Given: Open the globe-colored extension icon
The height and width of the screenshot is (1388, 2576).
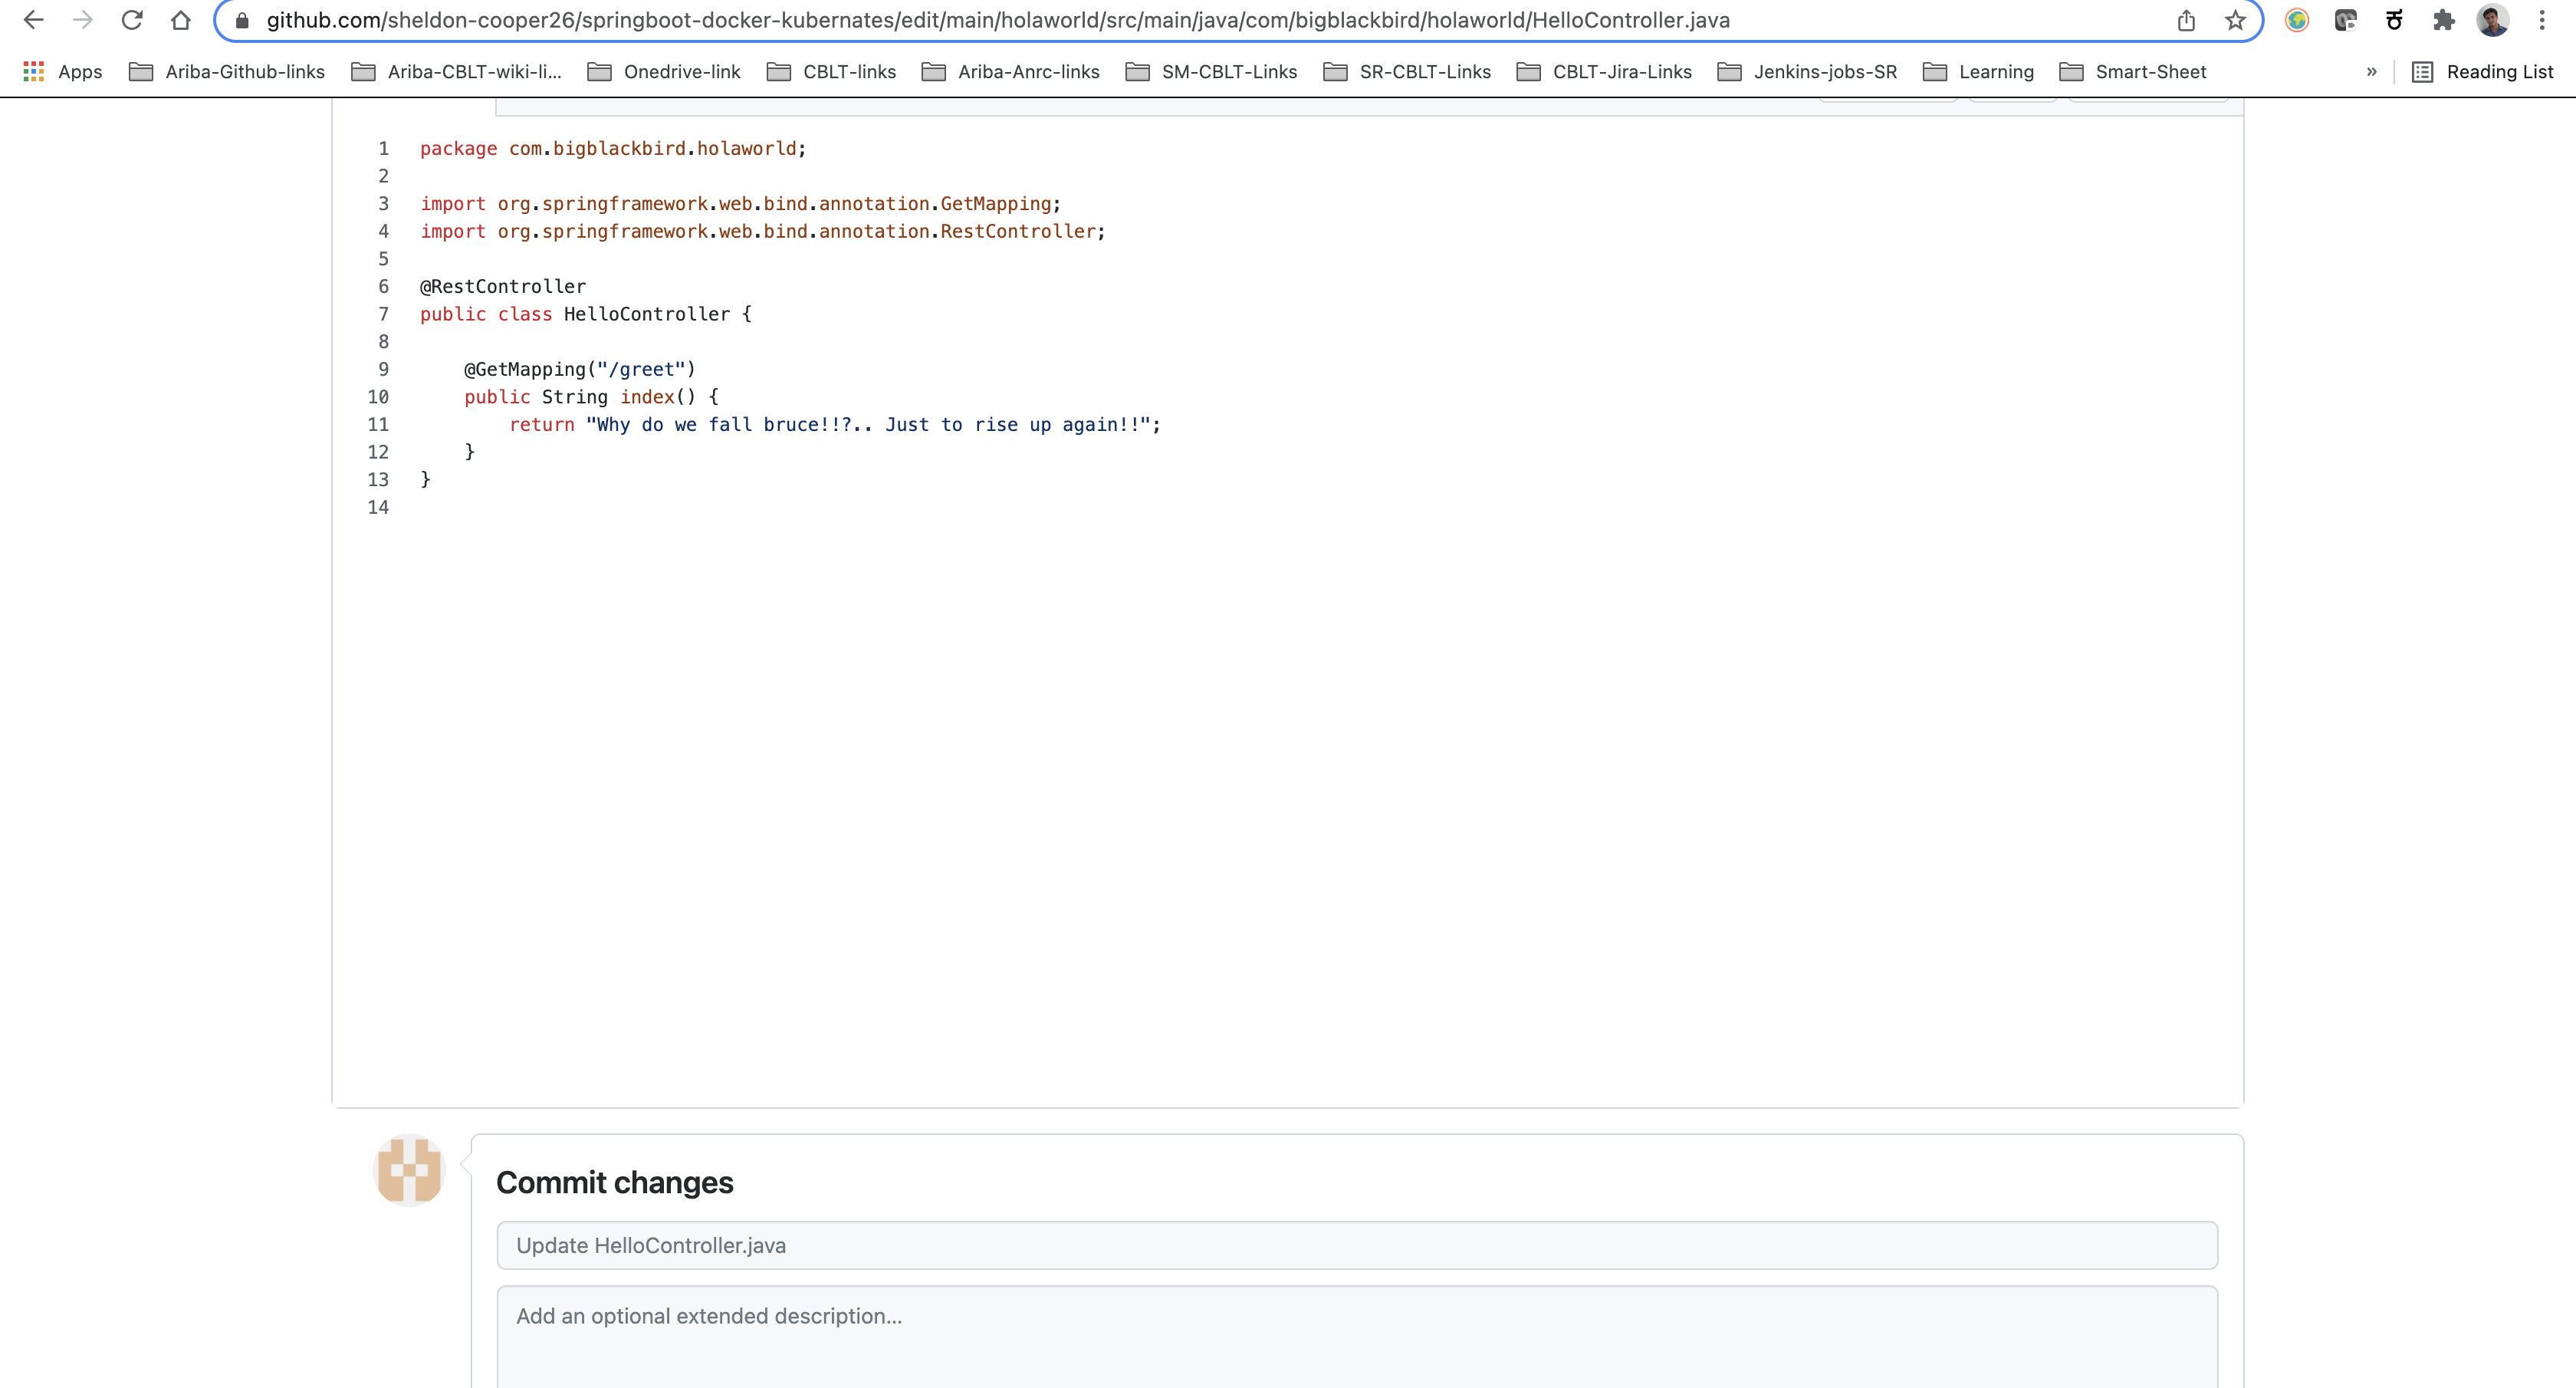Looking at the screenshot, I should (x=2297, y=20).
